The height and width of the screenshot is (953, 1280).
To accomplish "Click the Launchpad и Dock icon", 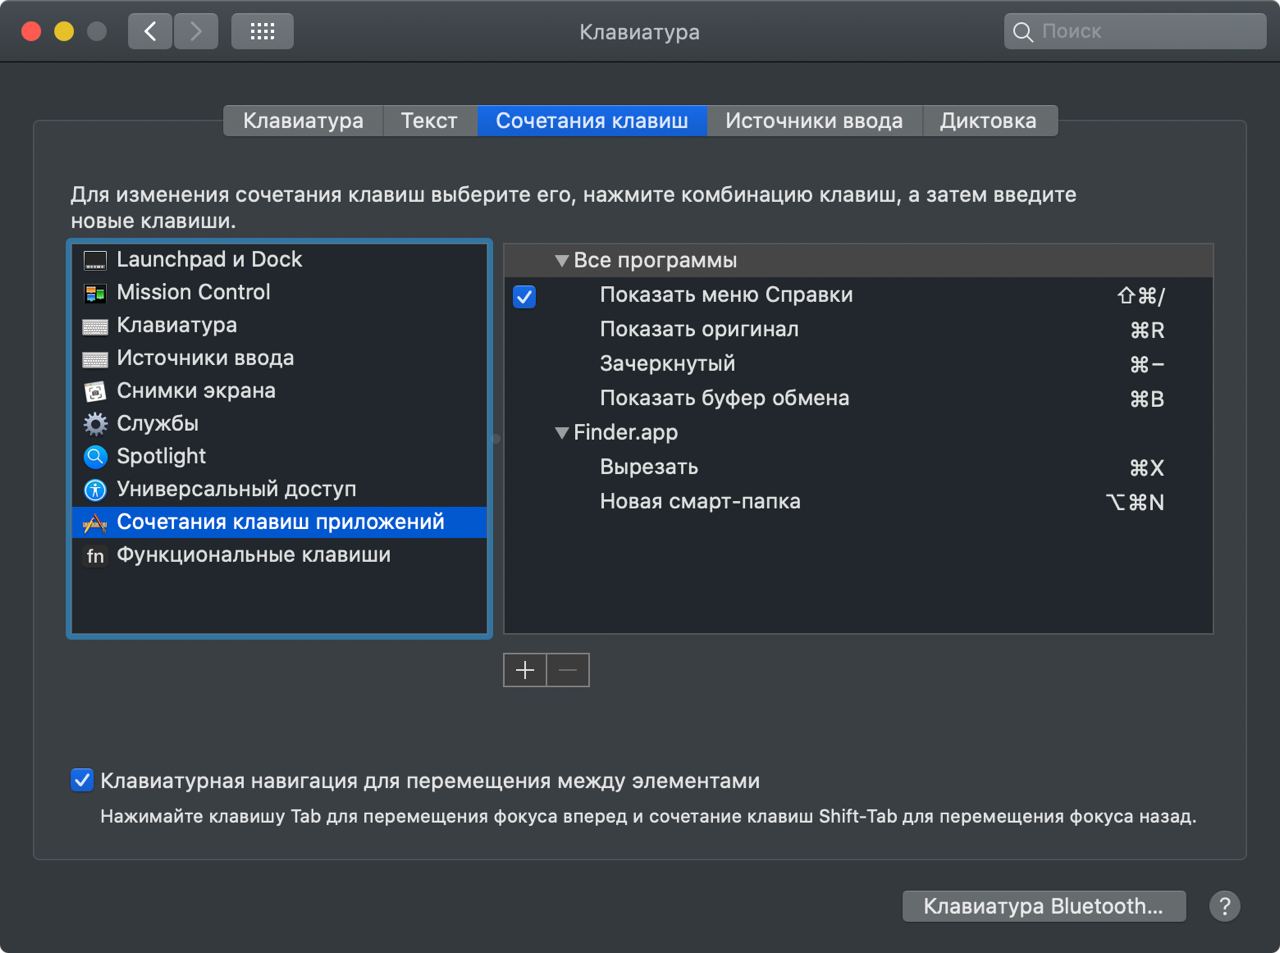I will tap(95, 261).
